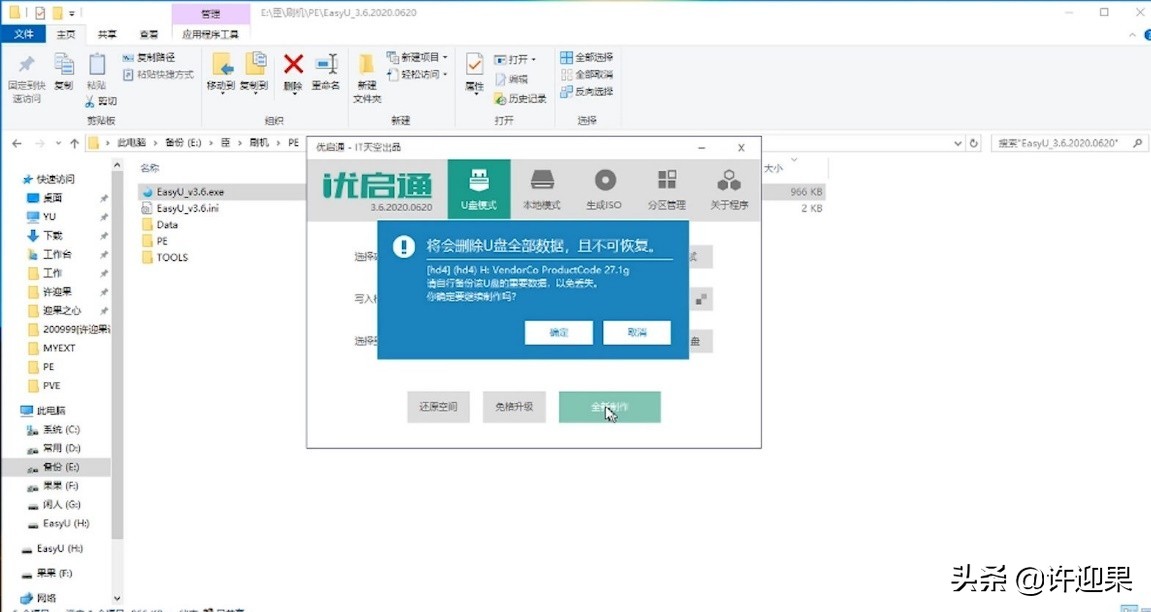Click inside the search box for EasyU
Screen dimensions: 1151x612
(1060, 142)
